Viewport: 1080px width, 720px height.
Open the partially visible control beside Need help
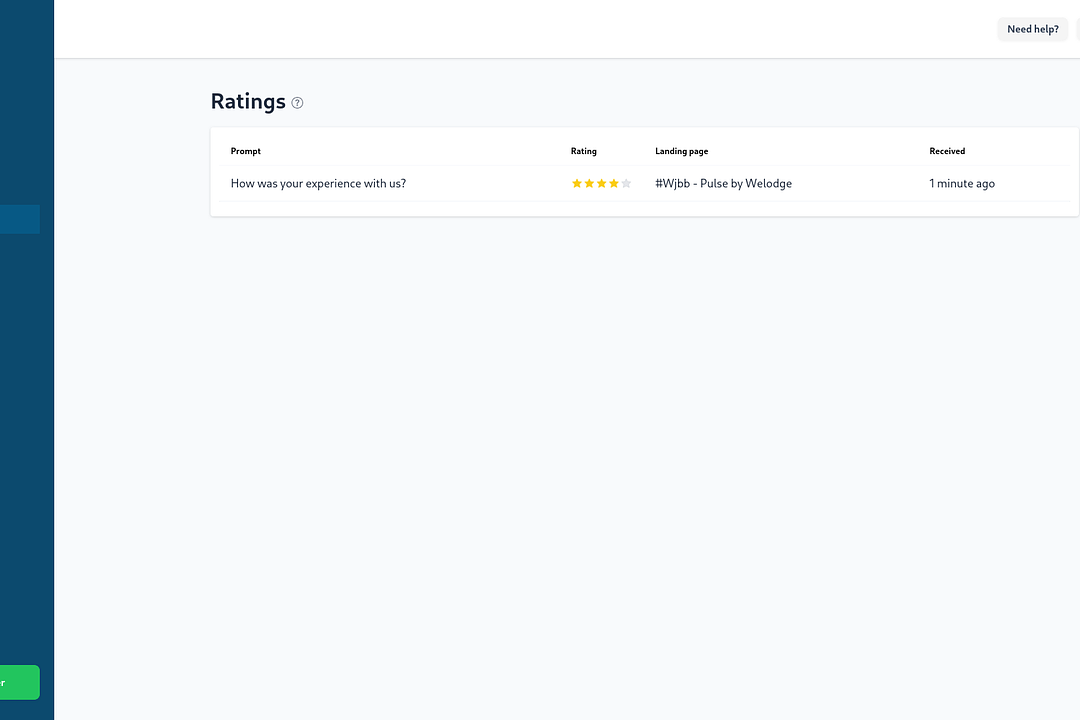(x=1076, y=29)
